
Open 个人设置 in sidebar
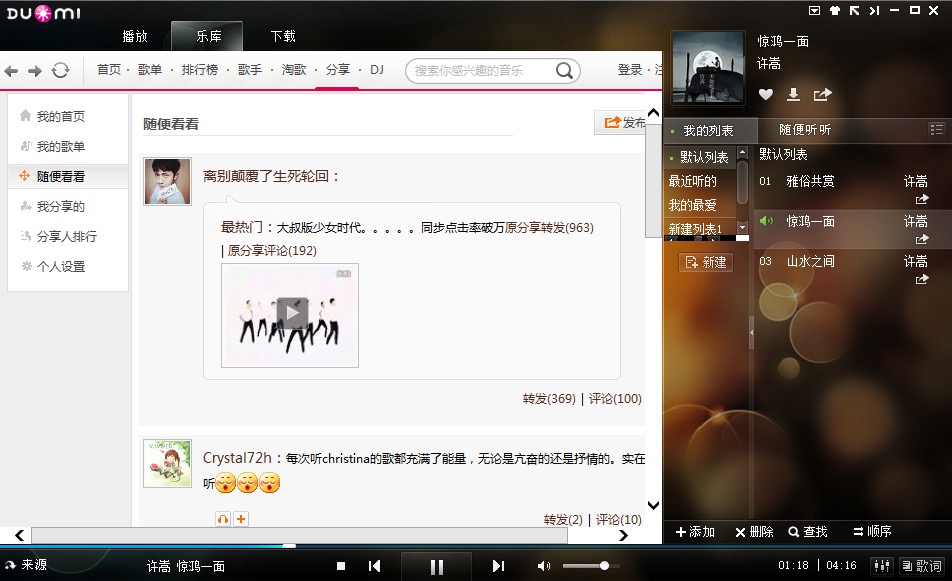[60, 267]
